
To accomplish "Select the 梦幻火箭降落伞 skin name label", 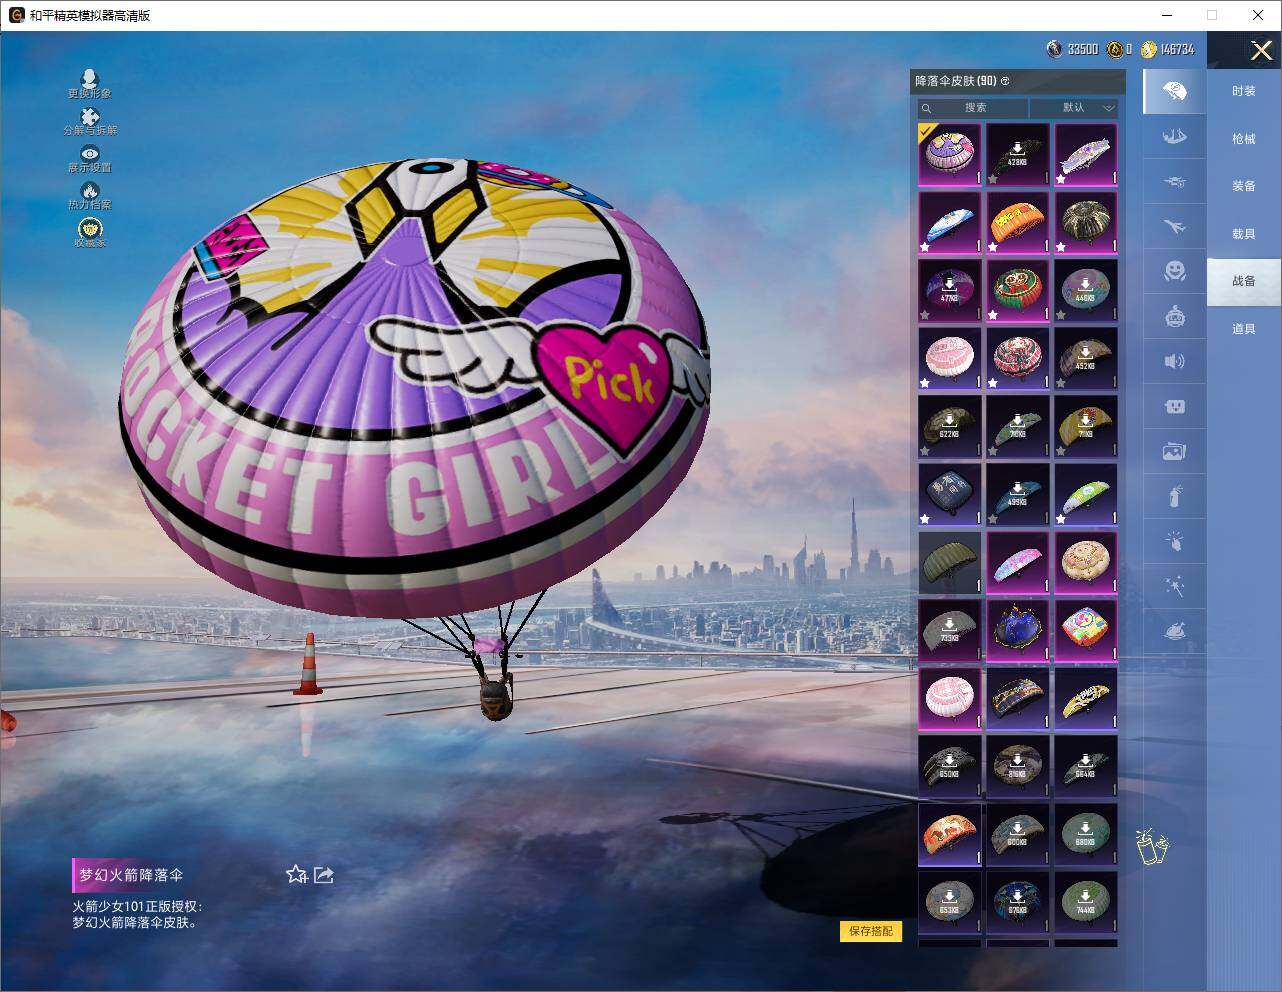I will [131, 875].
